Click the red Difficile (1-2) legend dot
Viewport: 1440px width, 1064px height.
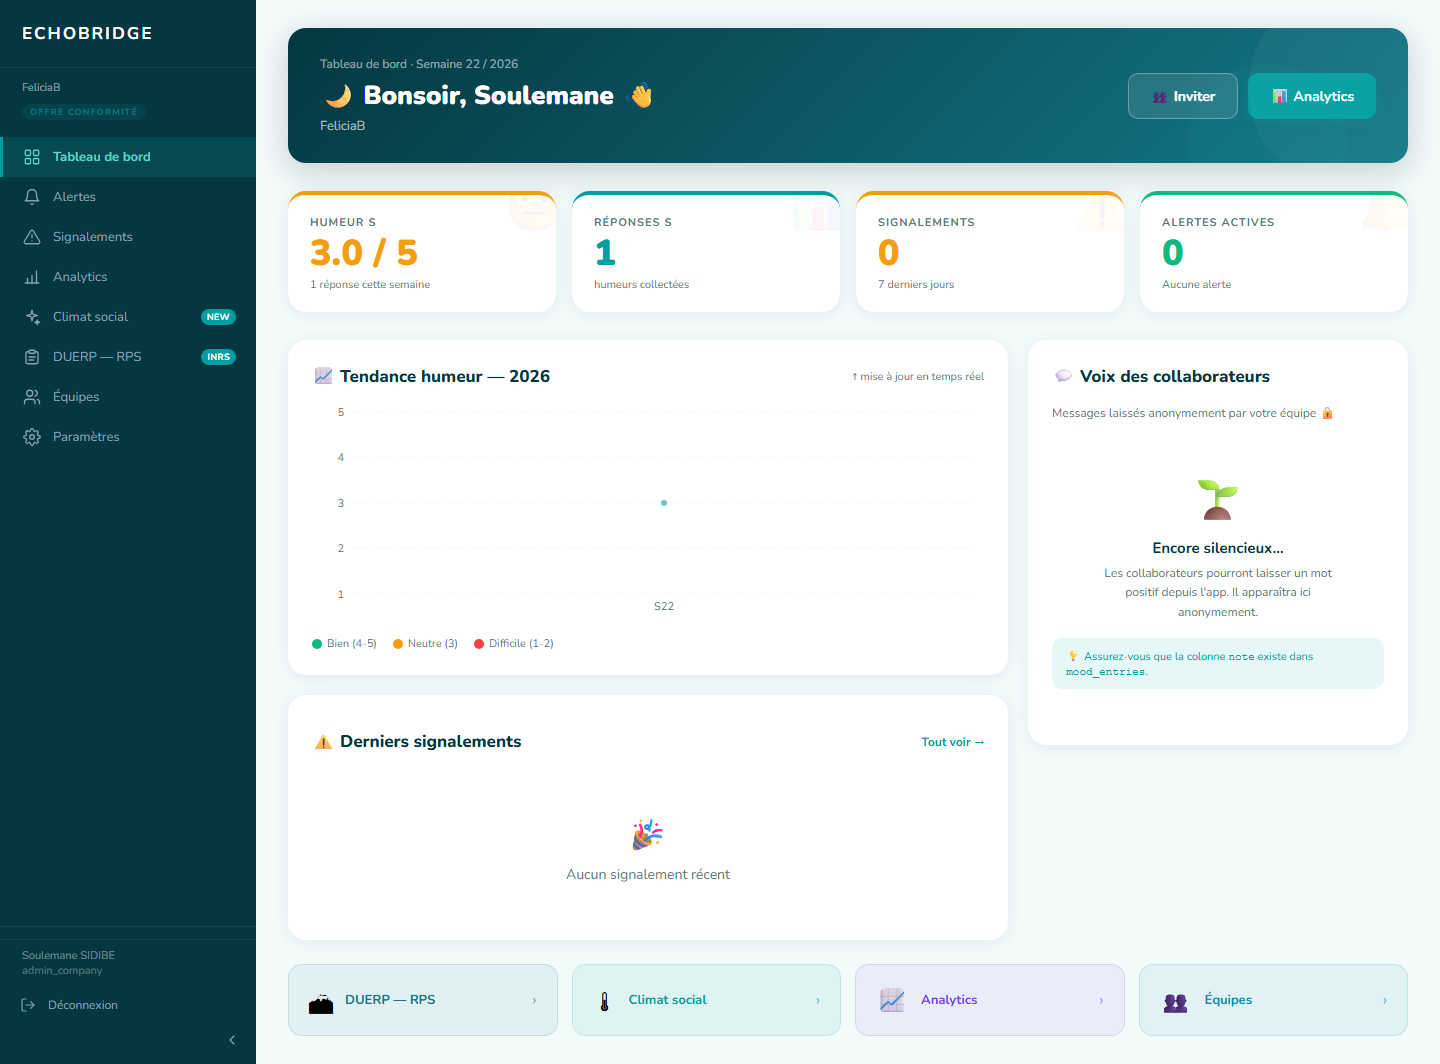pyautogui.click(x=479, y=644)
